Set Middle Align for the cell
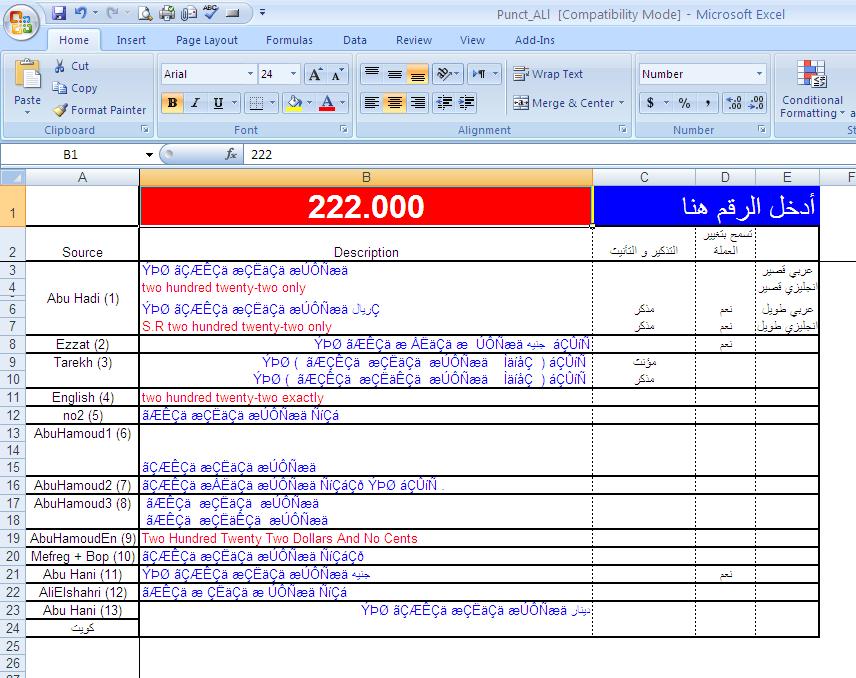 coord(395,74)
